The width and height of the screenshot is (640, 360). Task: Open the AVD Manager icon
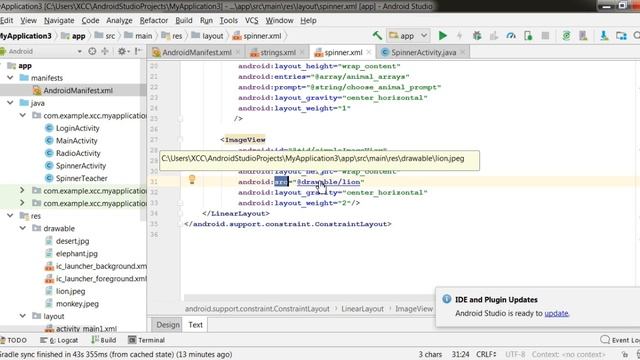(x=583, y=36)
